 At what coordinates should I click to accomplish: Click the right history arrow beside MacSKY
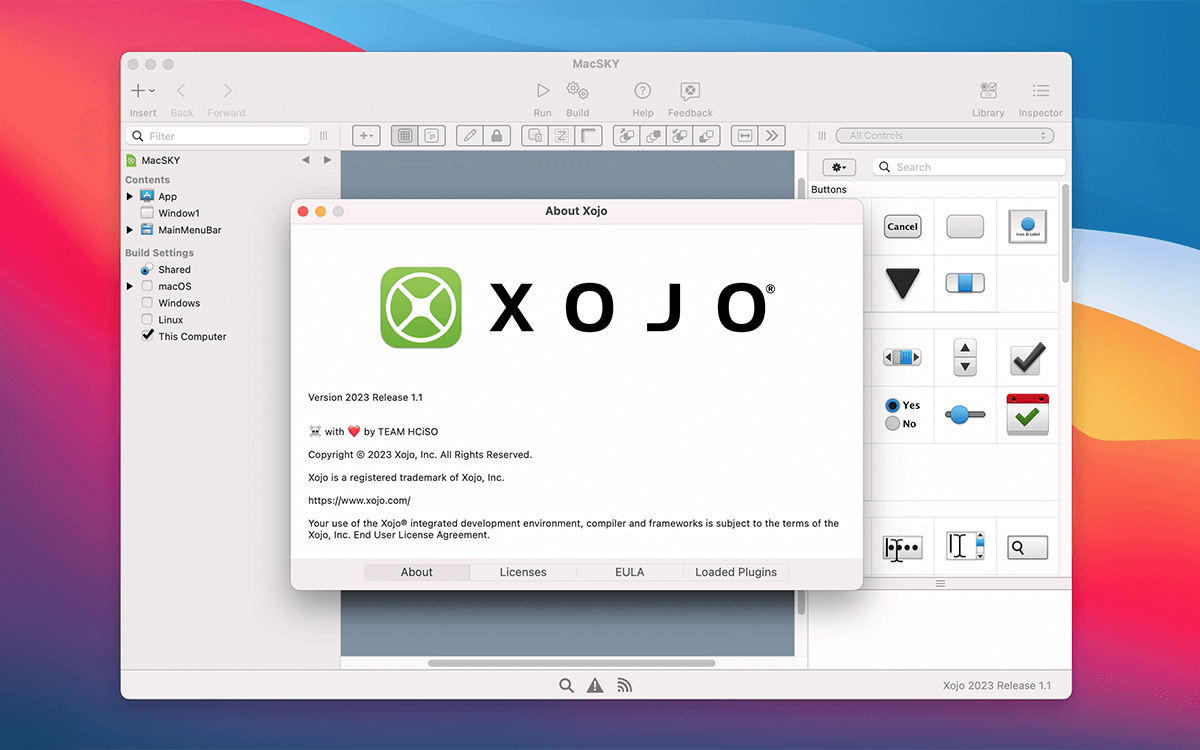point(327,160)
